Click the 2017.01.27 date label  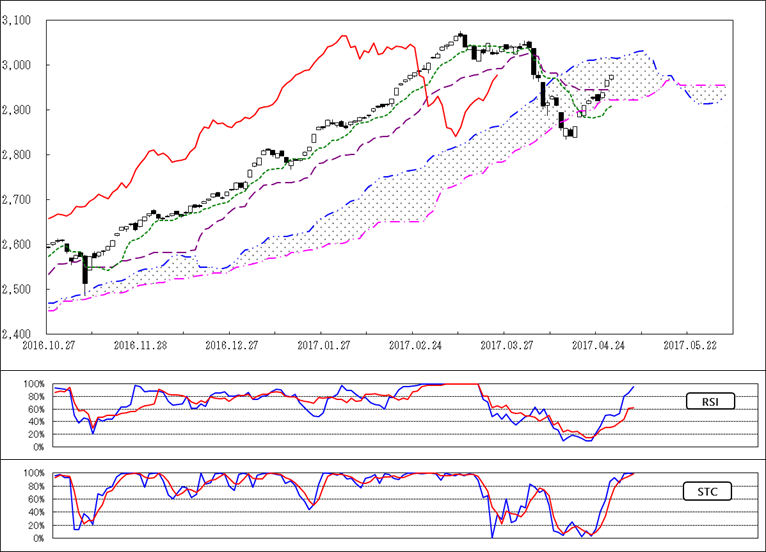coord(322,344)
